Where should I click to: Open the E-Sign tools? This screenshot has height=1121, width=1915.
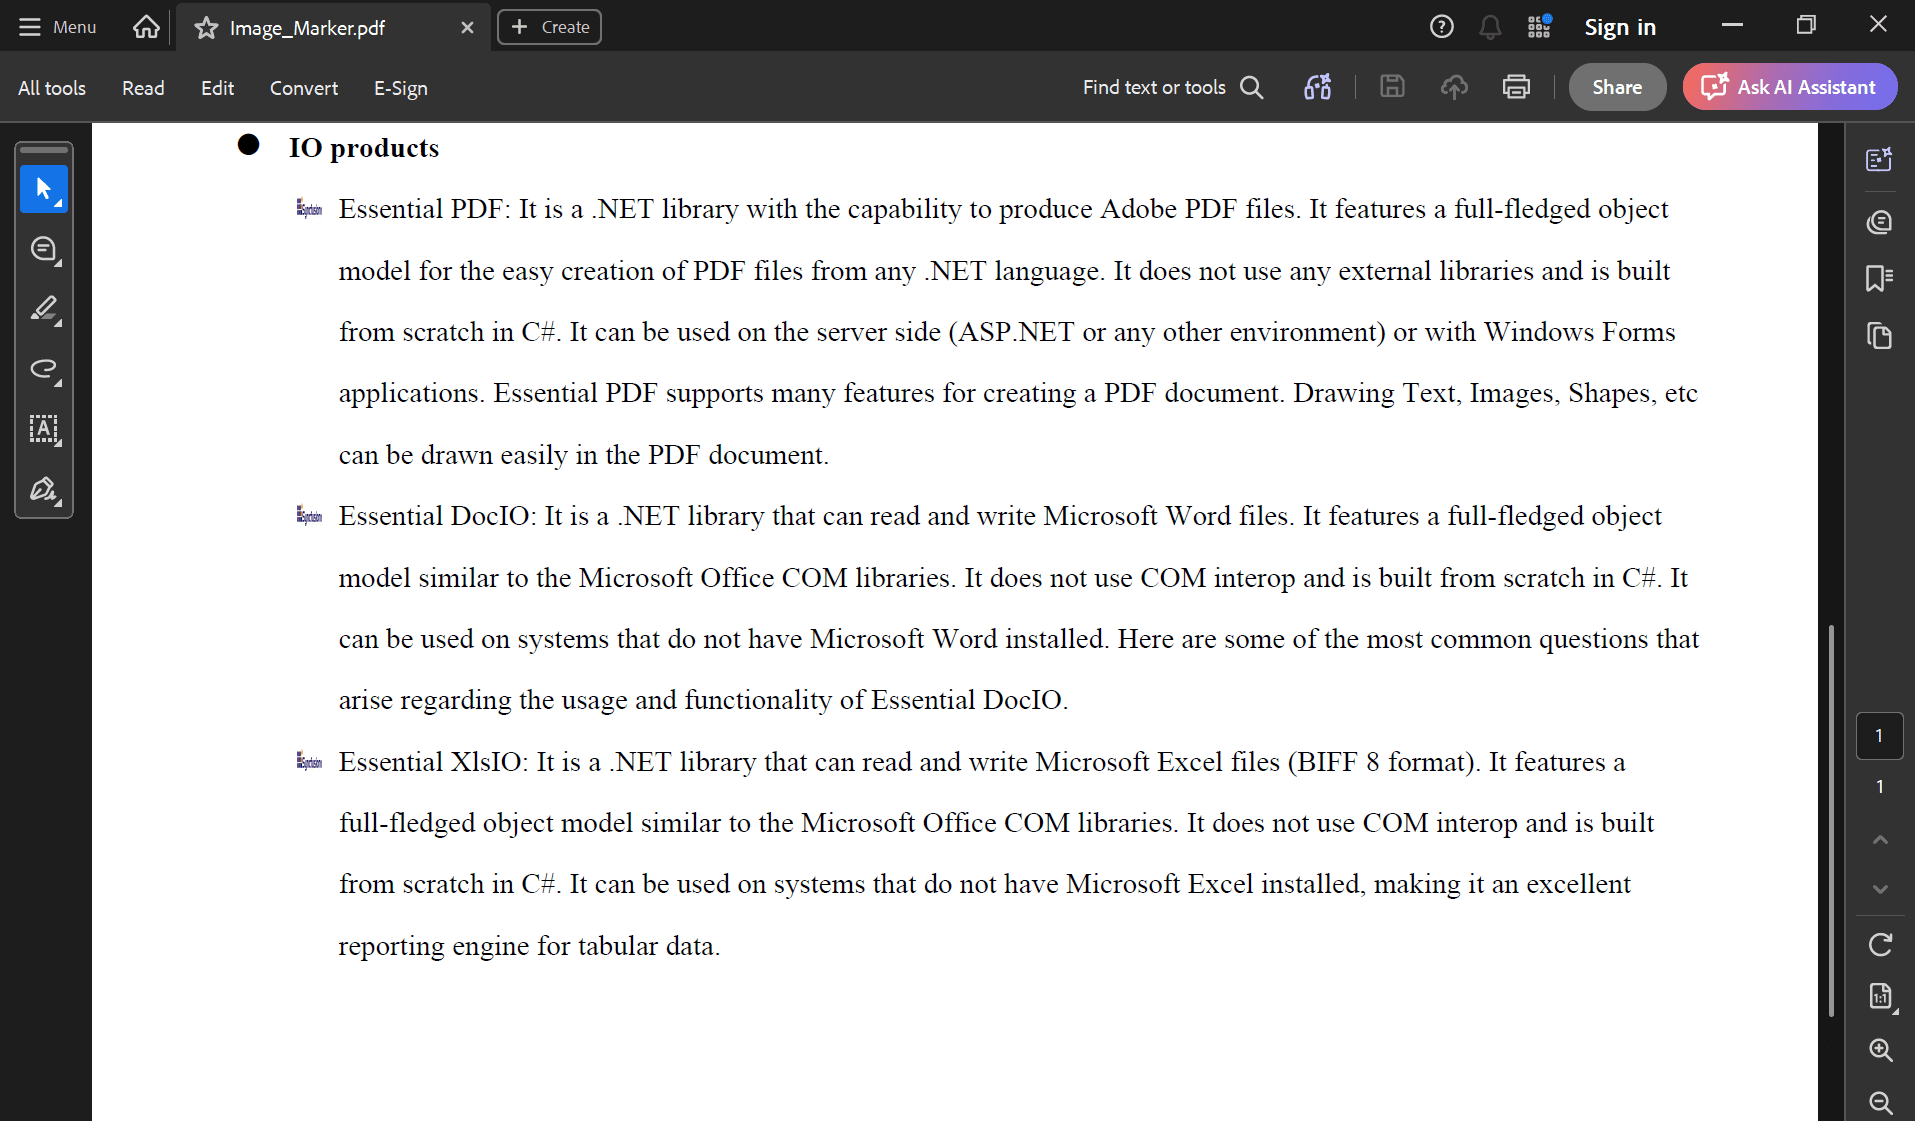(401, 88)
